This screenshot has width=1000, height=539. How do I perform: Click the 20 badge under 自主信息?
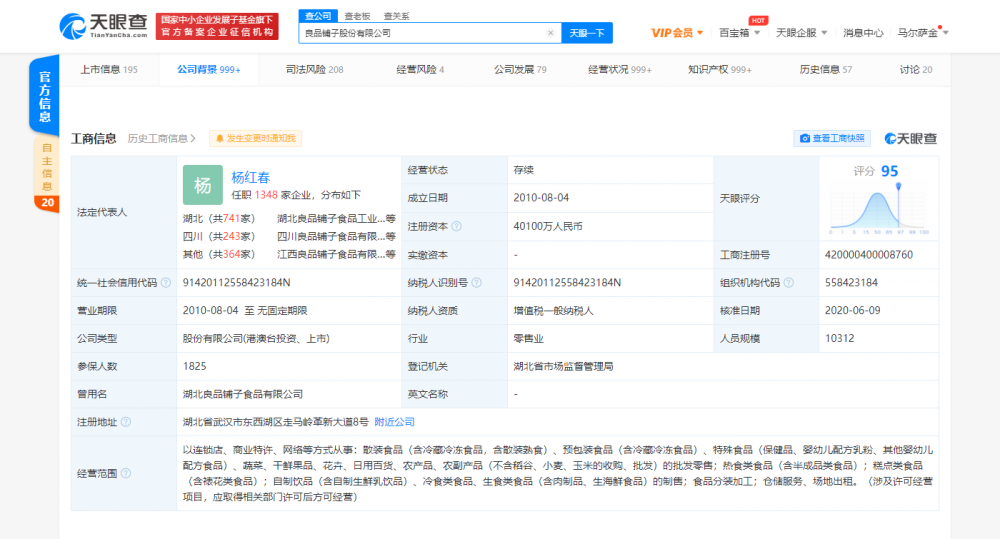(47, 203)
